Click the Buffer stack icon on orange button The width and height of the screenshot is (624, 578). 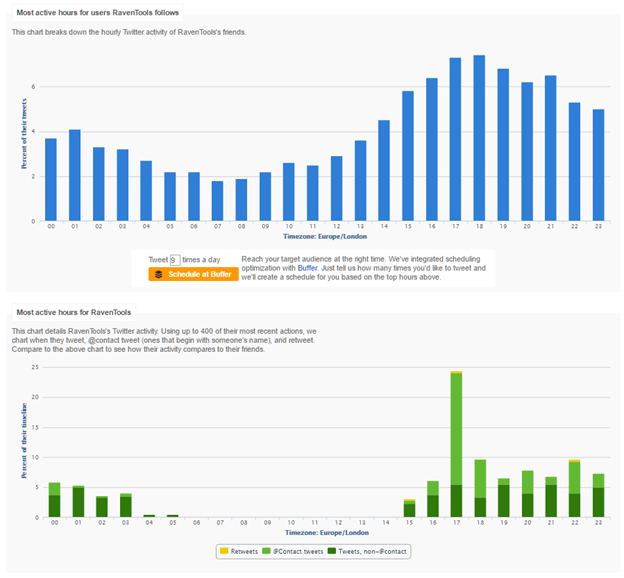tap(158, 274)
